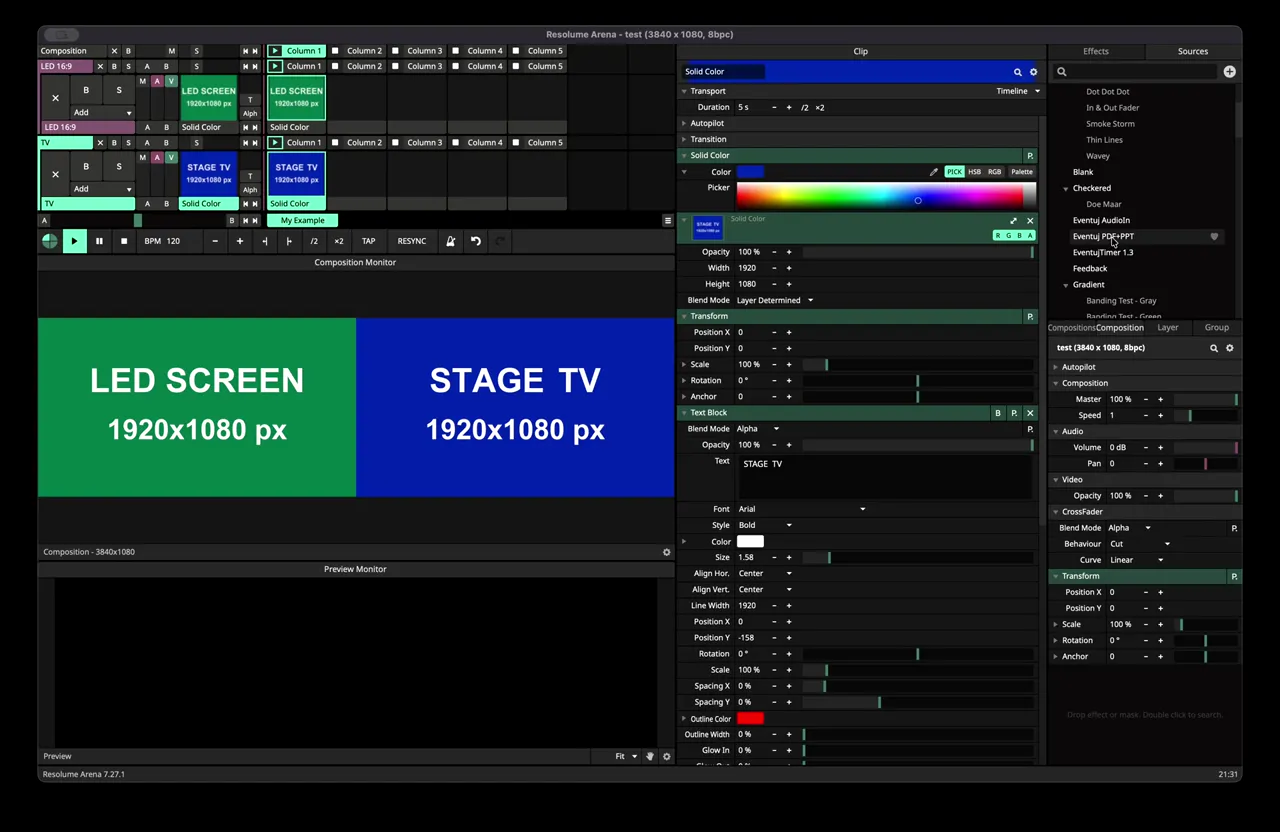Enable the Column 2 checkbox in Composition row
The image size is (1280, 832).
[x=335, y=51]
